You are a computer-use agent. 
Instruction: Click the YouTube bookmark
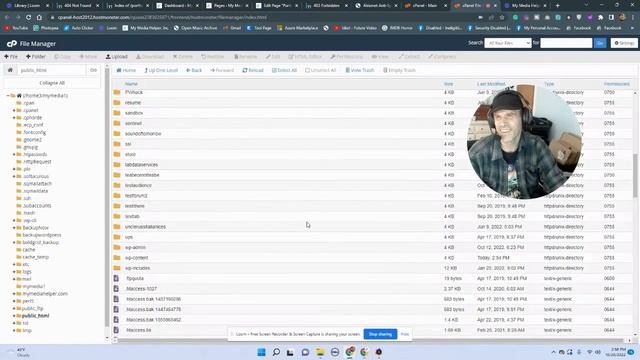16,28
